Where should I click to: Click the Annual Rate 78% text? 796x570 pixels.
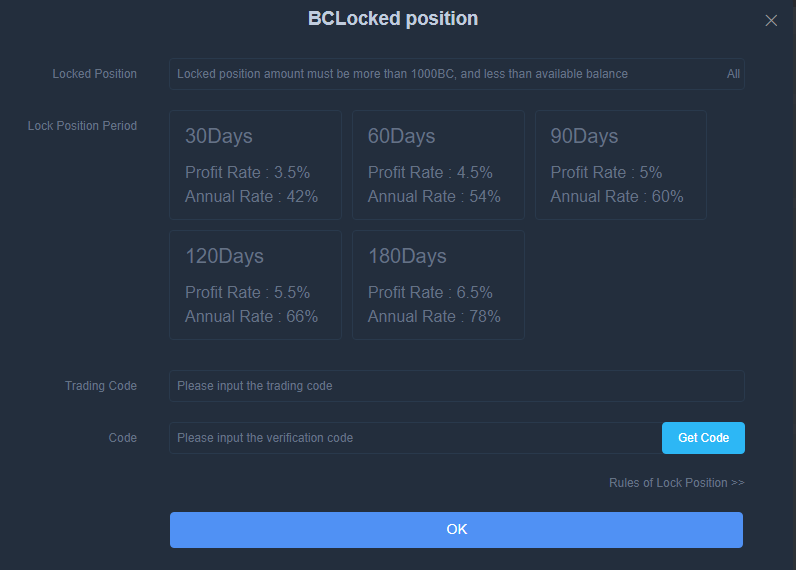point(434,316)
